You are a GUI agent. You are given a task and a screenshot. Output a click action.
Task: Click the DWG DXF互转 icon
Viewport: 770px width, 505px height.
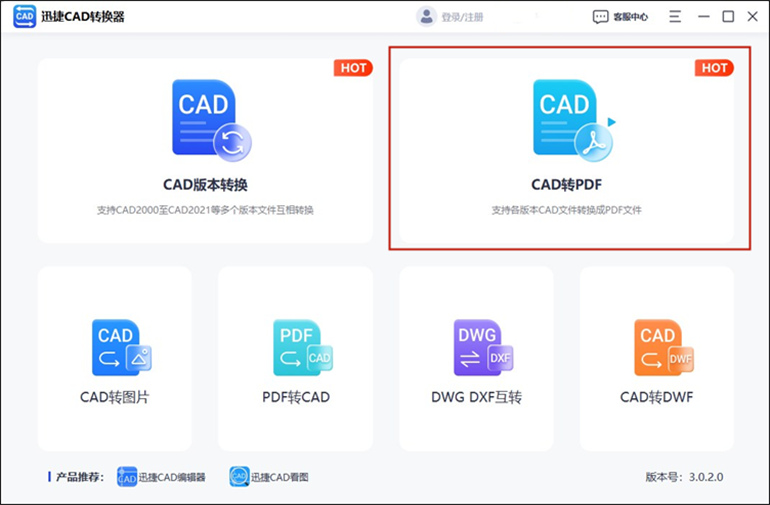pyautogui.click(x=483, y=347)
